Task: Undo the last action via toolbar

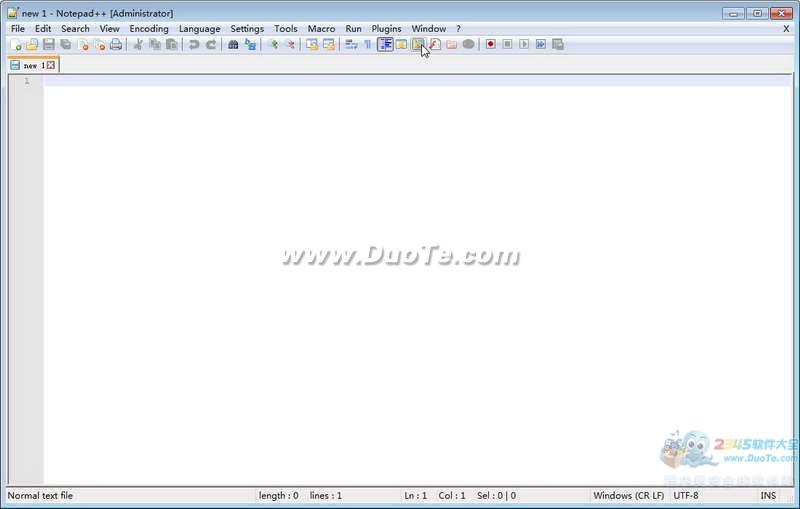Action: coord(193,45)
